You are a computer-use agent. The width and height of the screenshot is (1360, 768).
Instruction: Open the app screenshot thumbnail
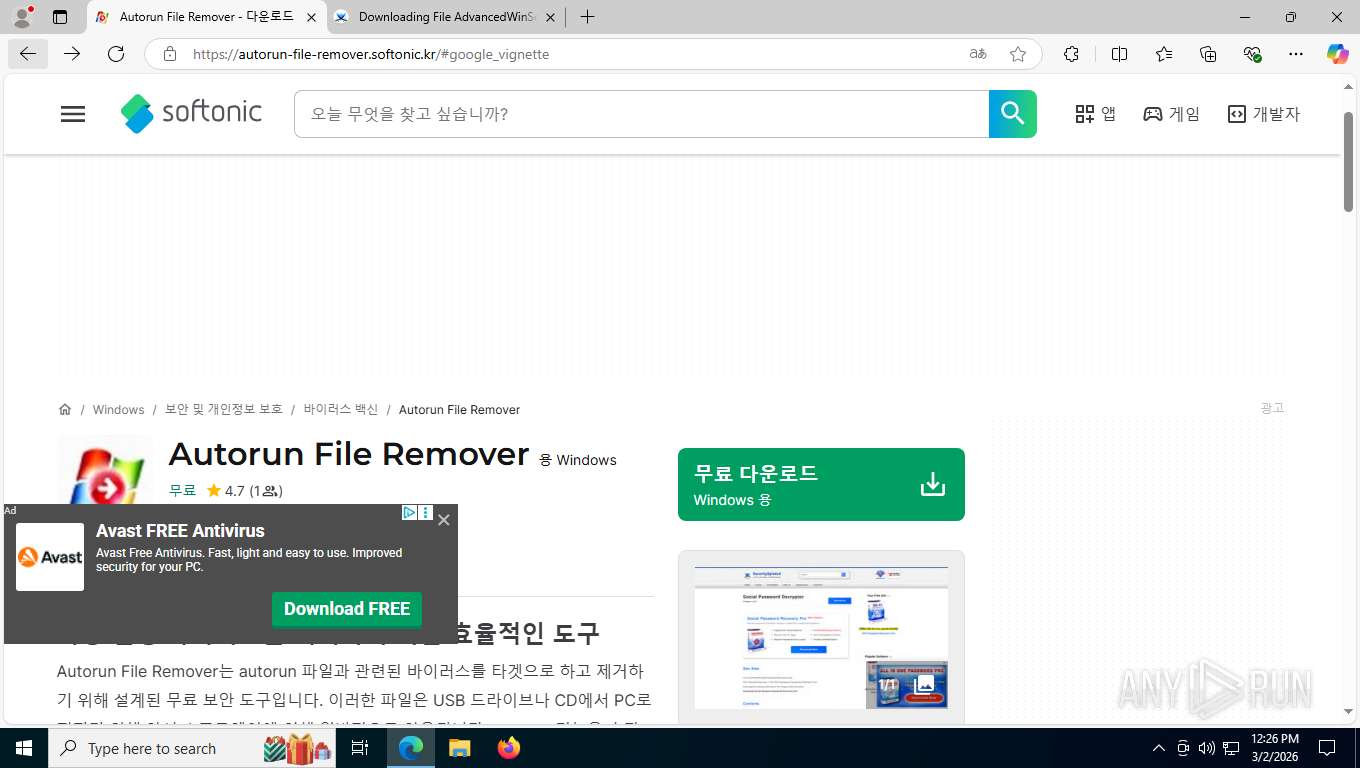(x=821, y=637)
